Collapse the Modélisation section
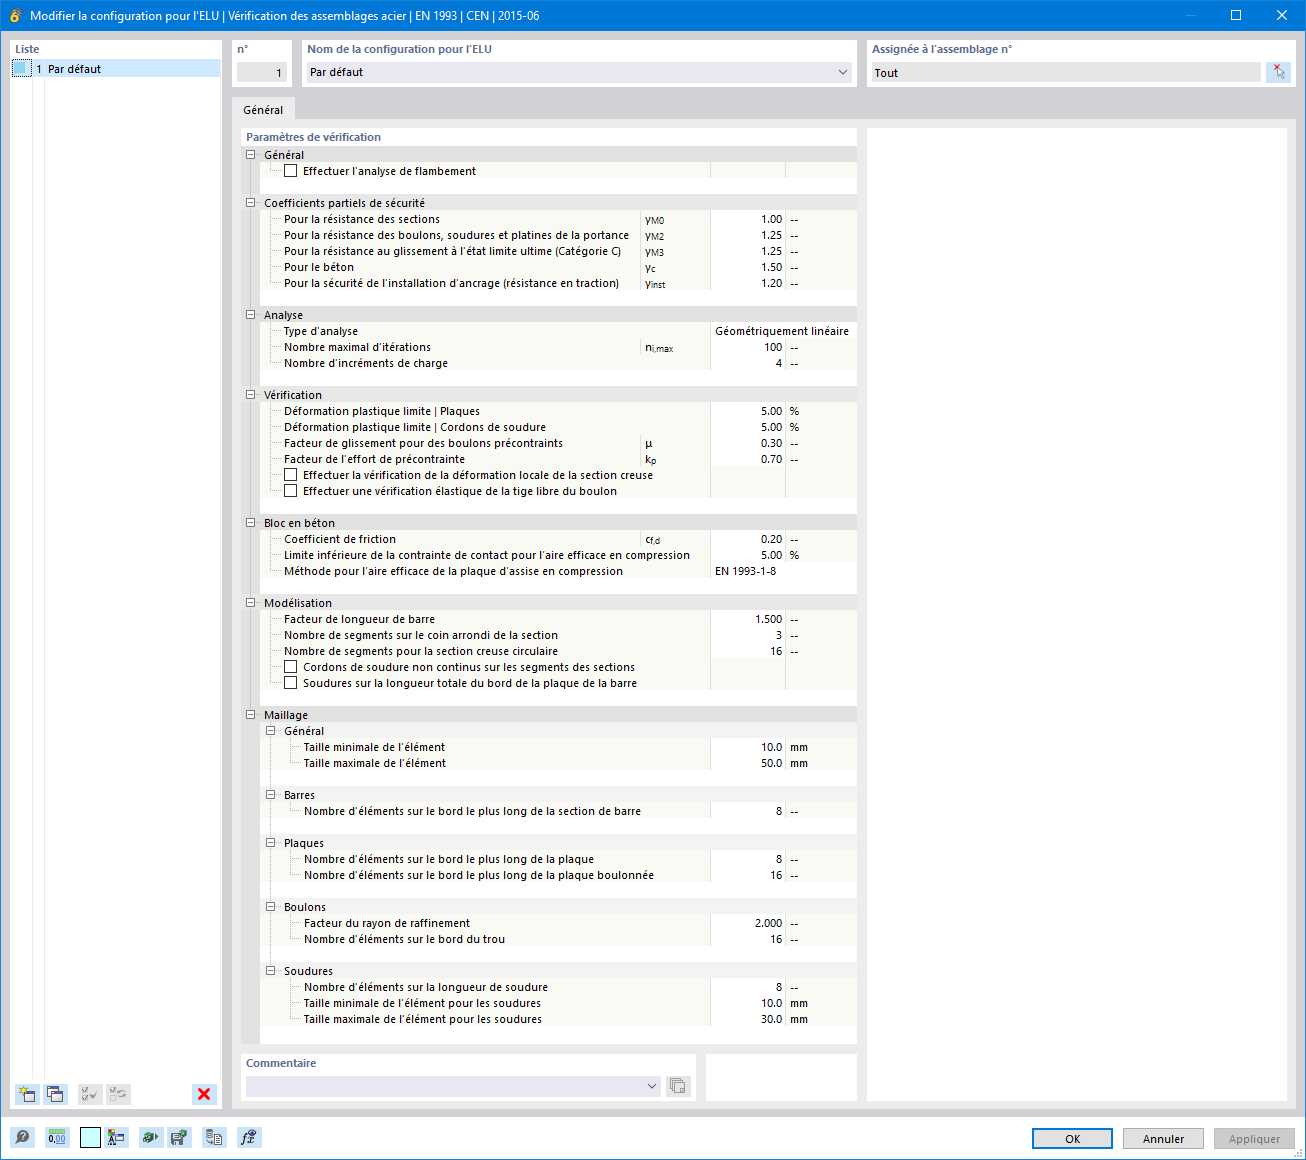Screen dimensions: 1306x1160 [x=251, y=603]
